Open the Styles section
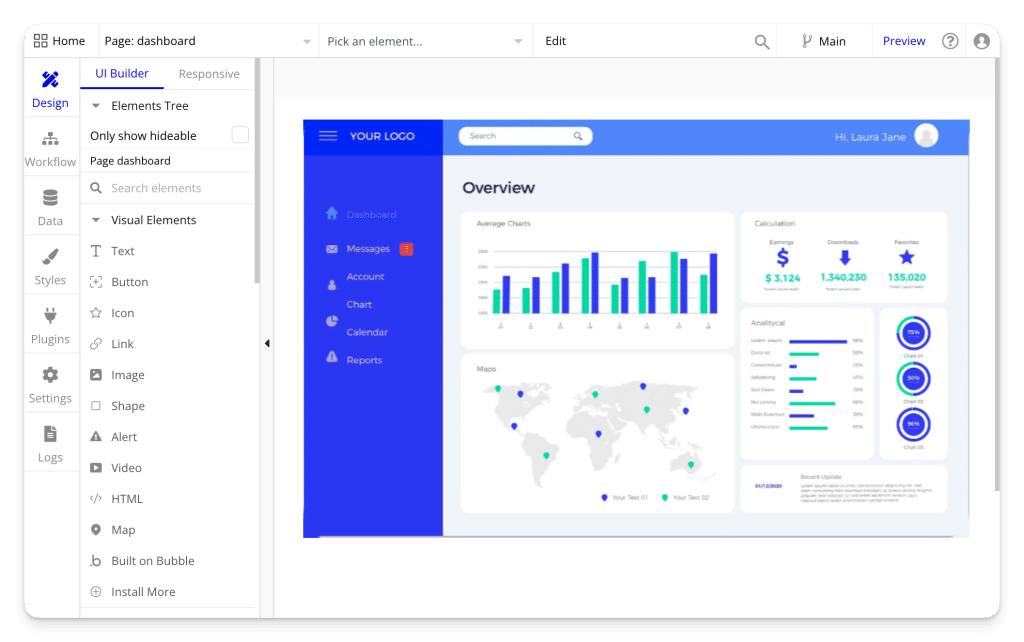This screenshot has width=1024, height=642. (50, 266)
